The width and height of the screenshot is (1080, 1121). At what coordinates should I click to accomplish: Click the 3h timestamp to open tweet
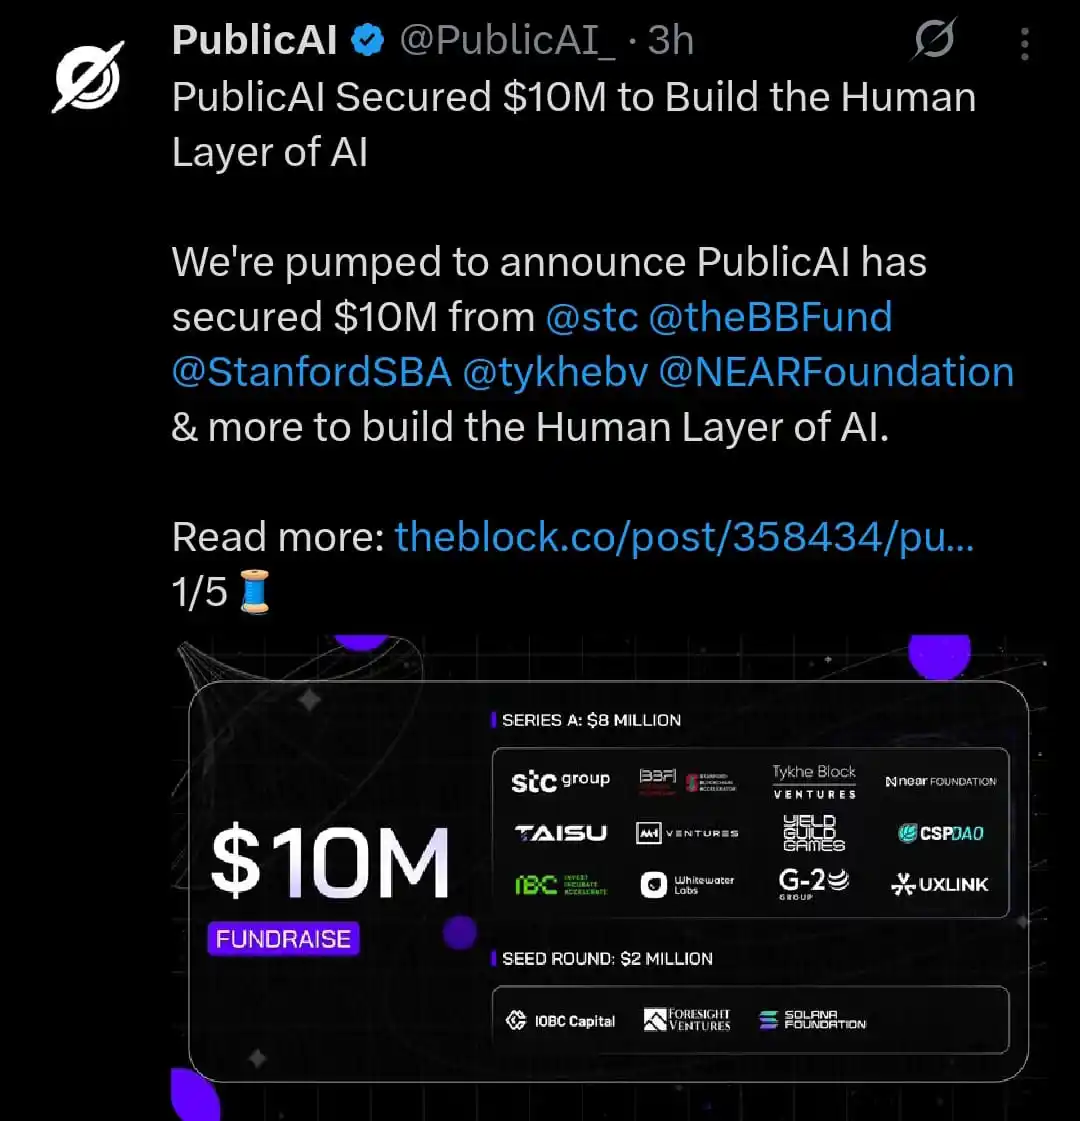click(670, 40)
